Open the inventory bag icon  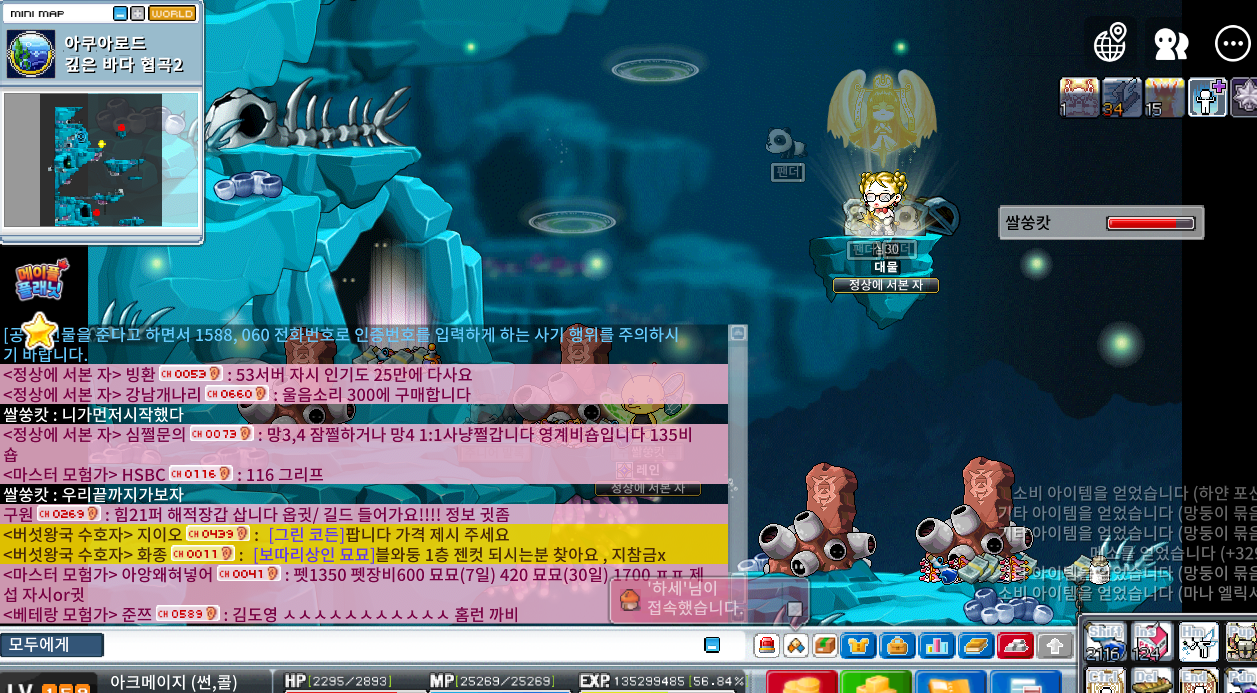coord(896,645)
